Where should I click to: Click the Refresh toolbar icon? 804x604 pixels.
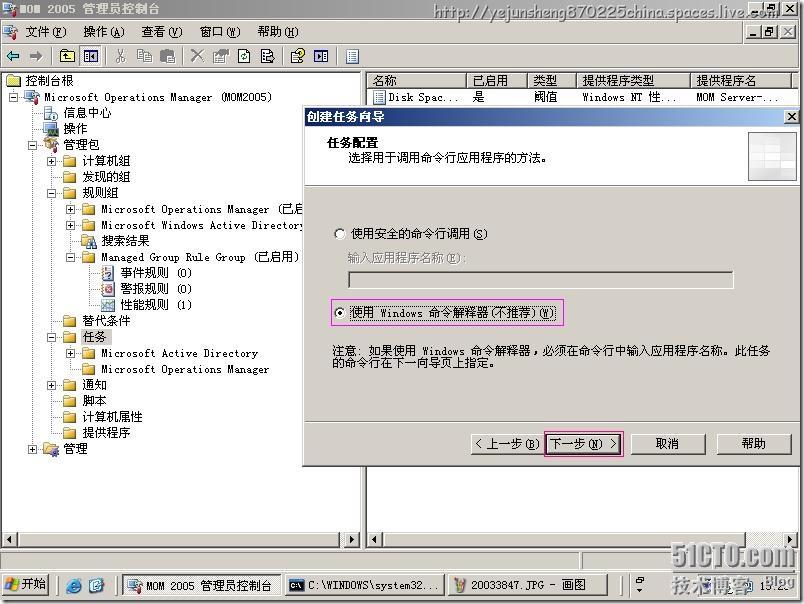[244, 56]
